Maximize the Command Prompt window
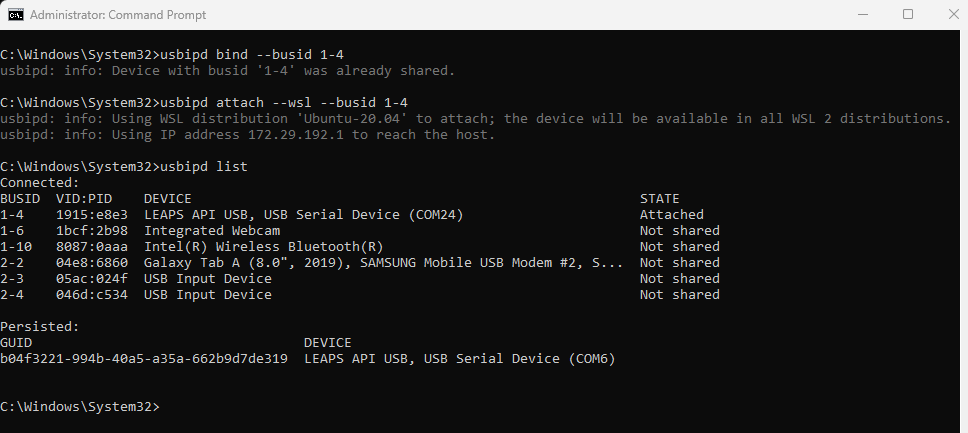 click(x=908, y=14)
